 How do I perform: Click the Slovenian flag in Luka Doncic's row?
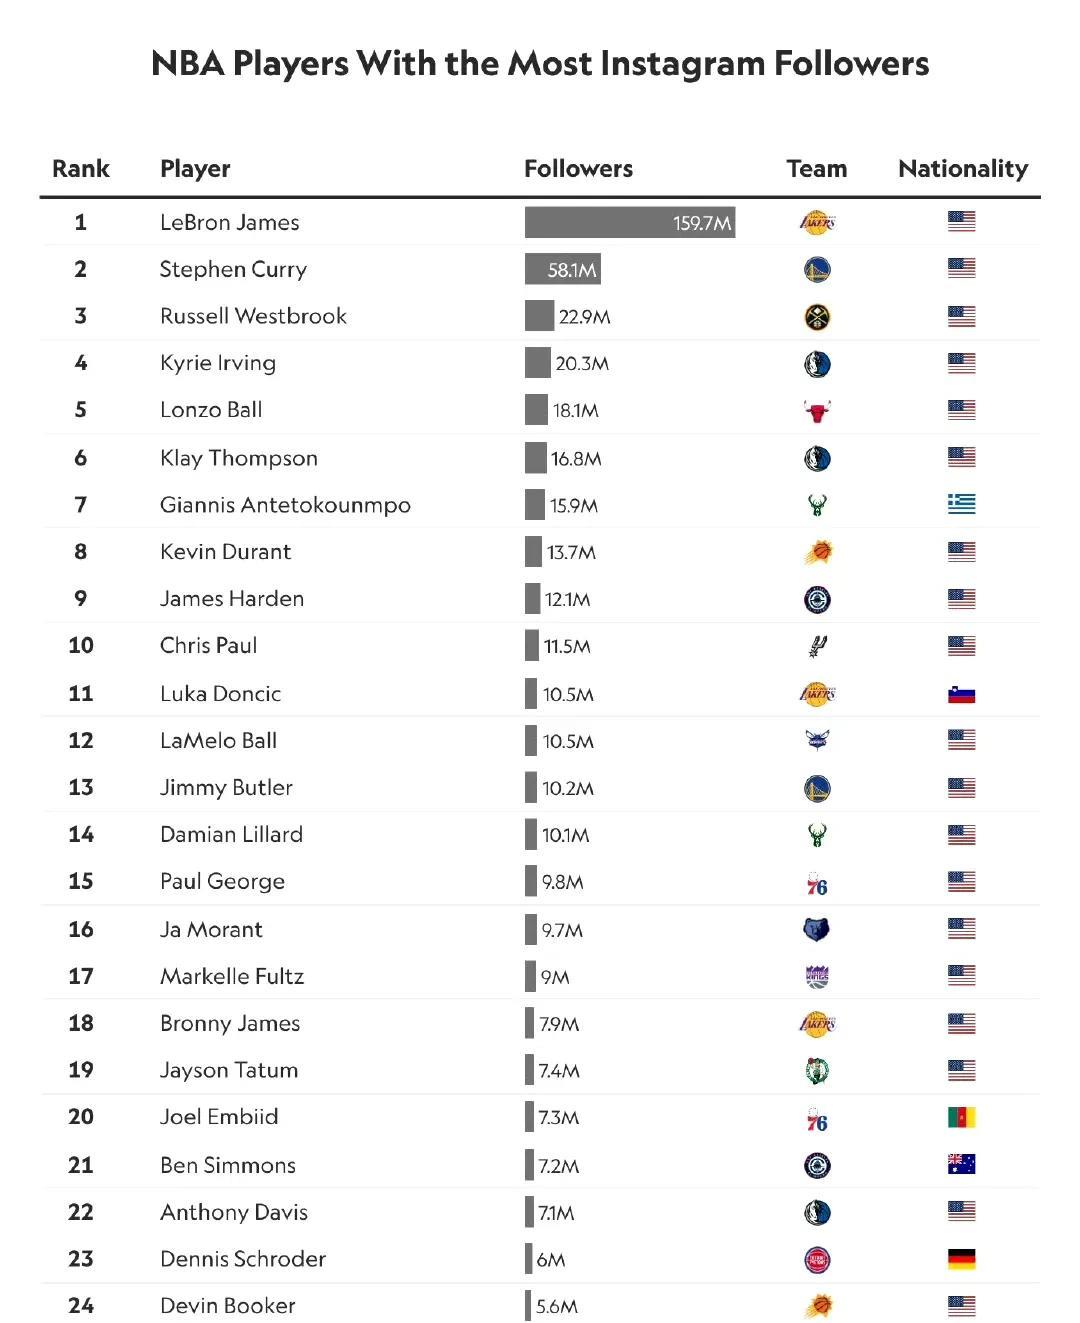(x=961, y=693)
